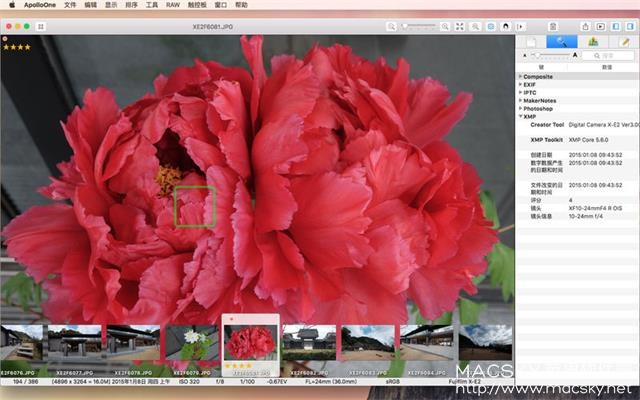Image resolution: width=640 pixels, height=400 pixels.
Task: Click the slide panel arrow icon
Action: click(520, 27)
